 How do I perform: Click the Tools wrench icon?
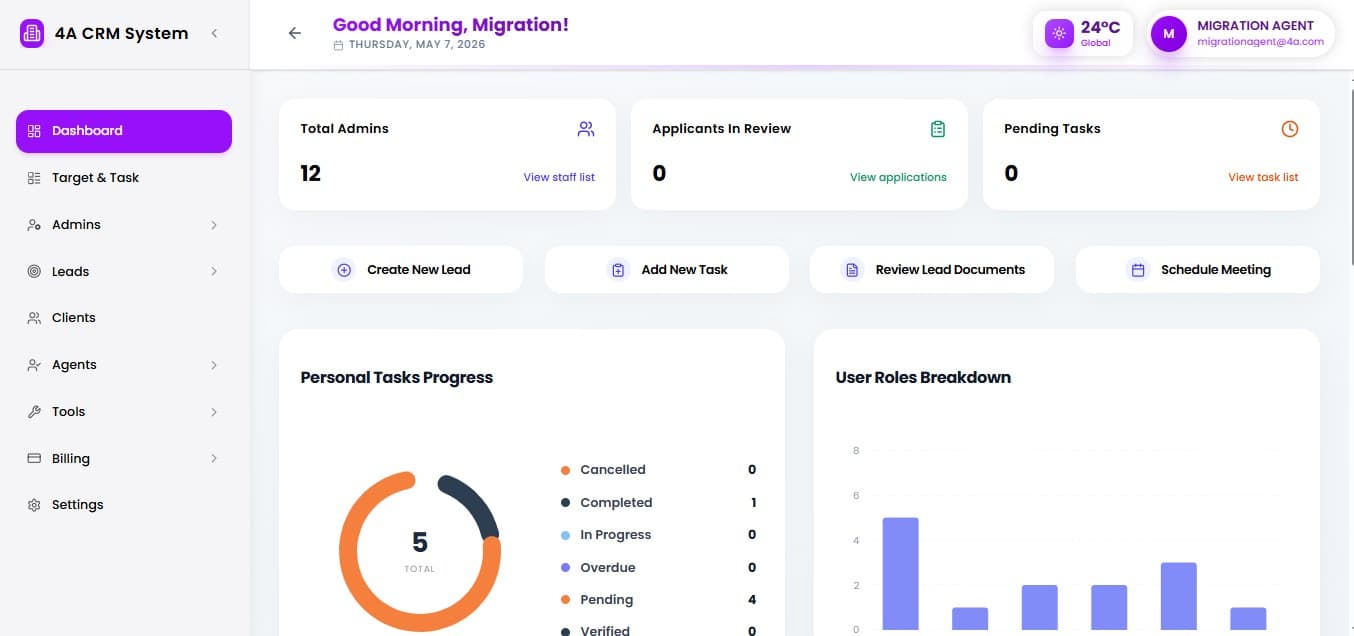(34, 412)
